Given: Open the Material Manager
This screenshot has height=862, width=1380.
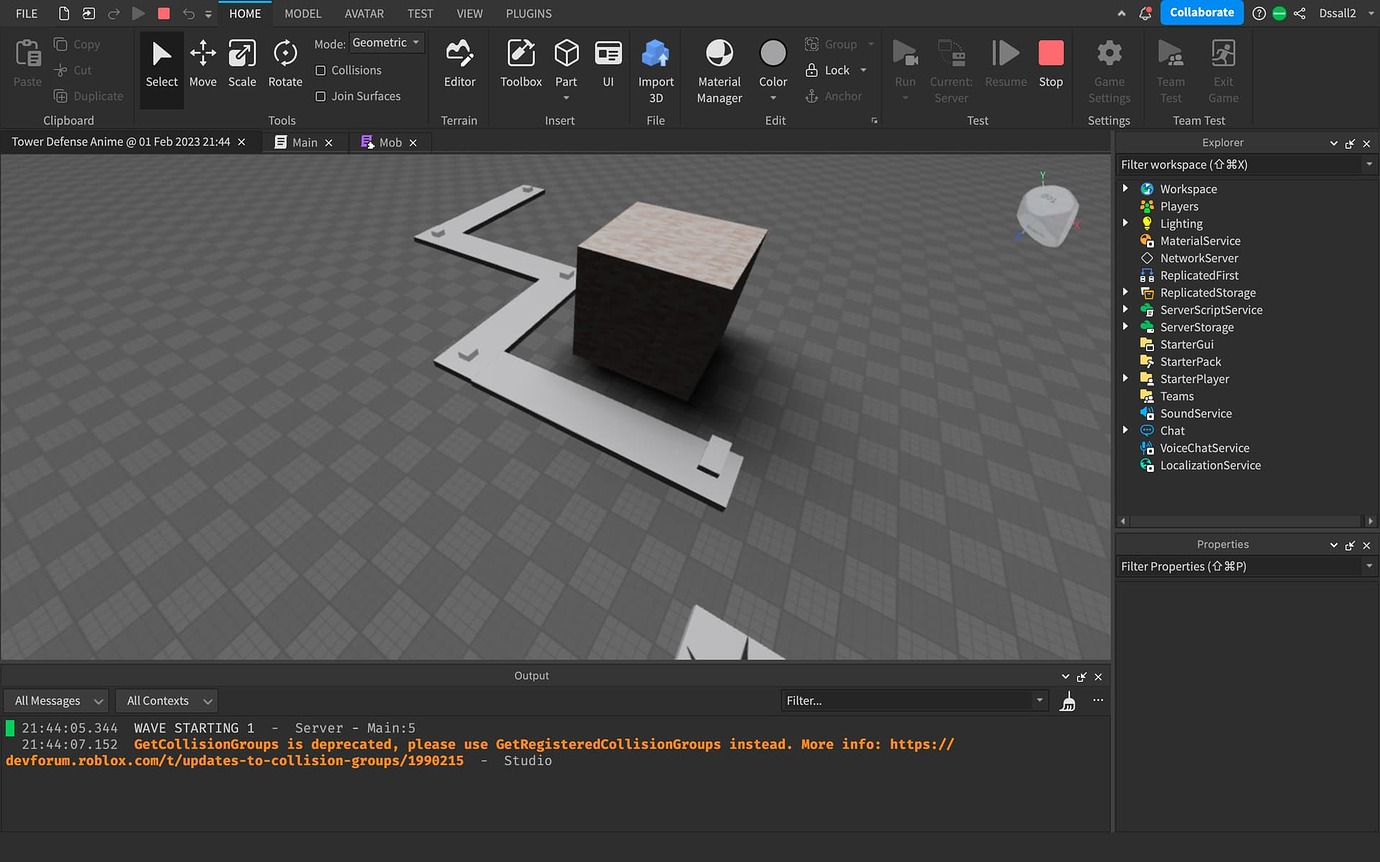Looking at the screenshot, I should (718, 67).
